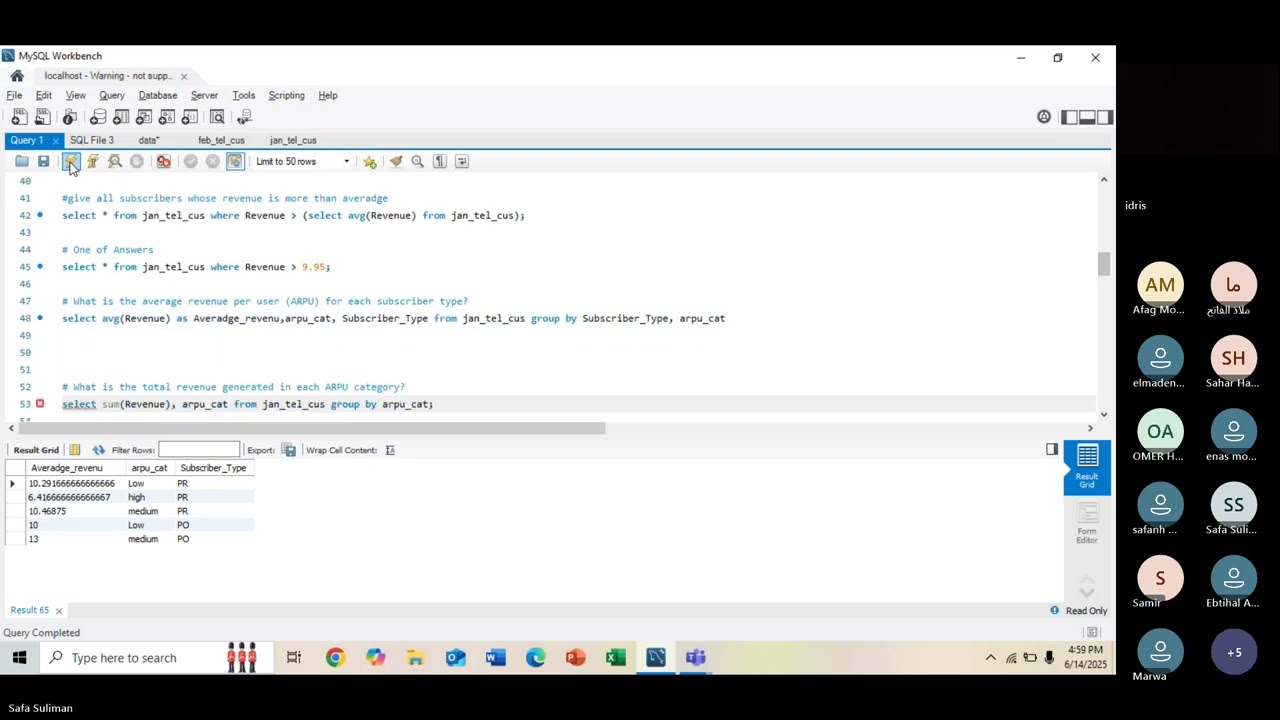Image resolution: width=1280 pixels, height=720 pixels.
Task: Click the reconnect to DBMS icon
Action: [244, 117]
